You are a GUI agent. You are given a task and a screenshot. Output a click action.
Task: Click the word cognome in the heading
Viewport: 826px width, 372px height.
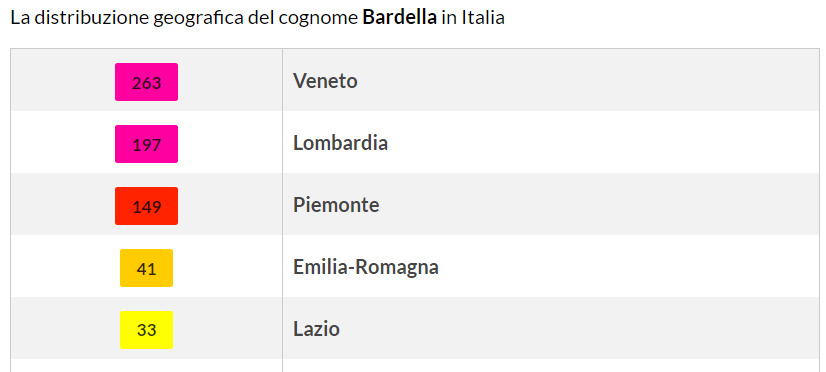click(318, 19)
